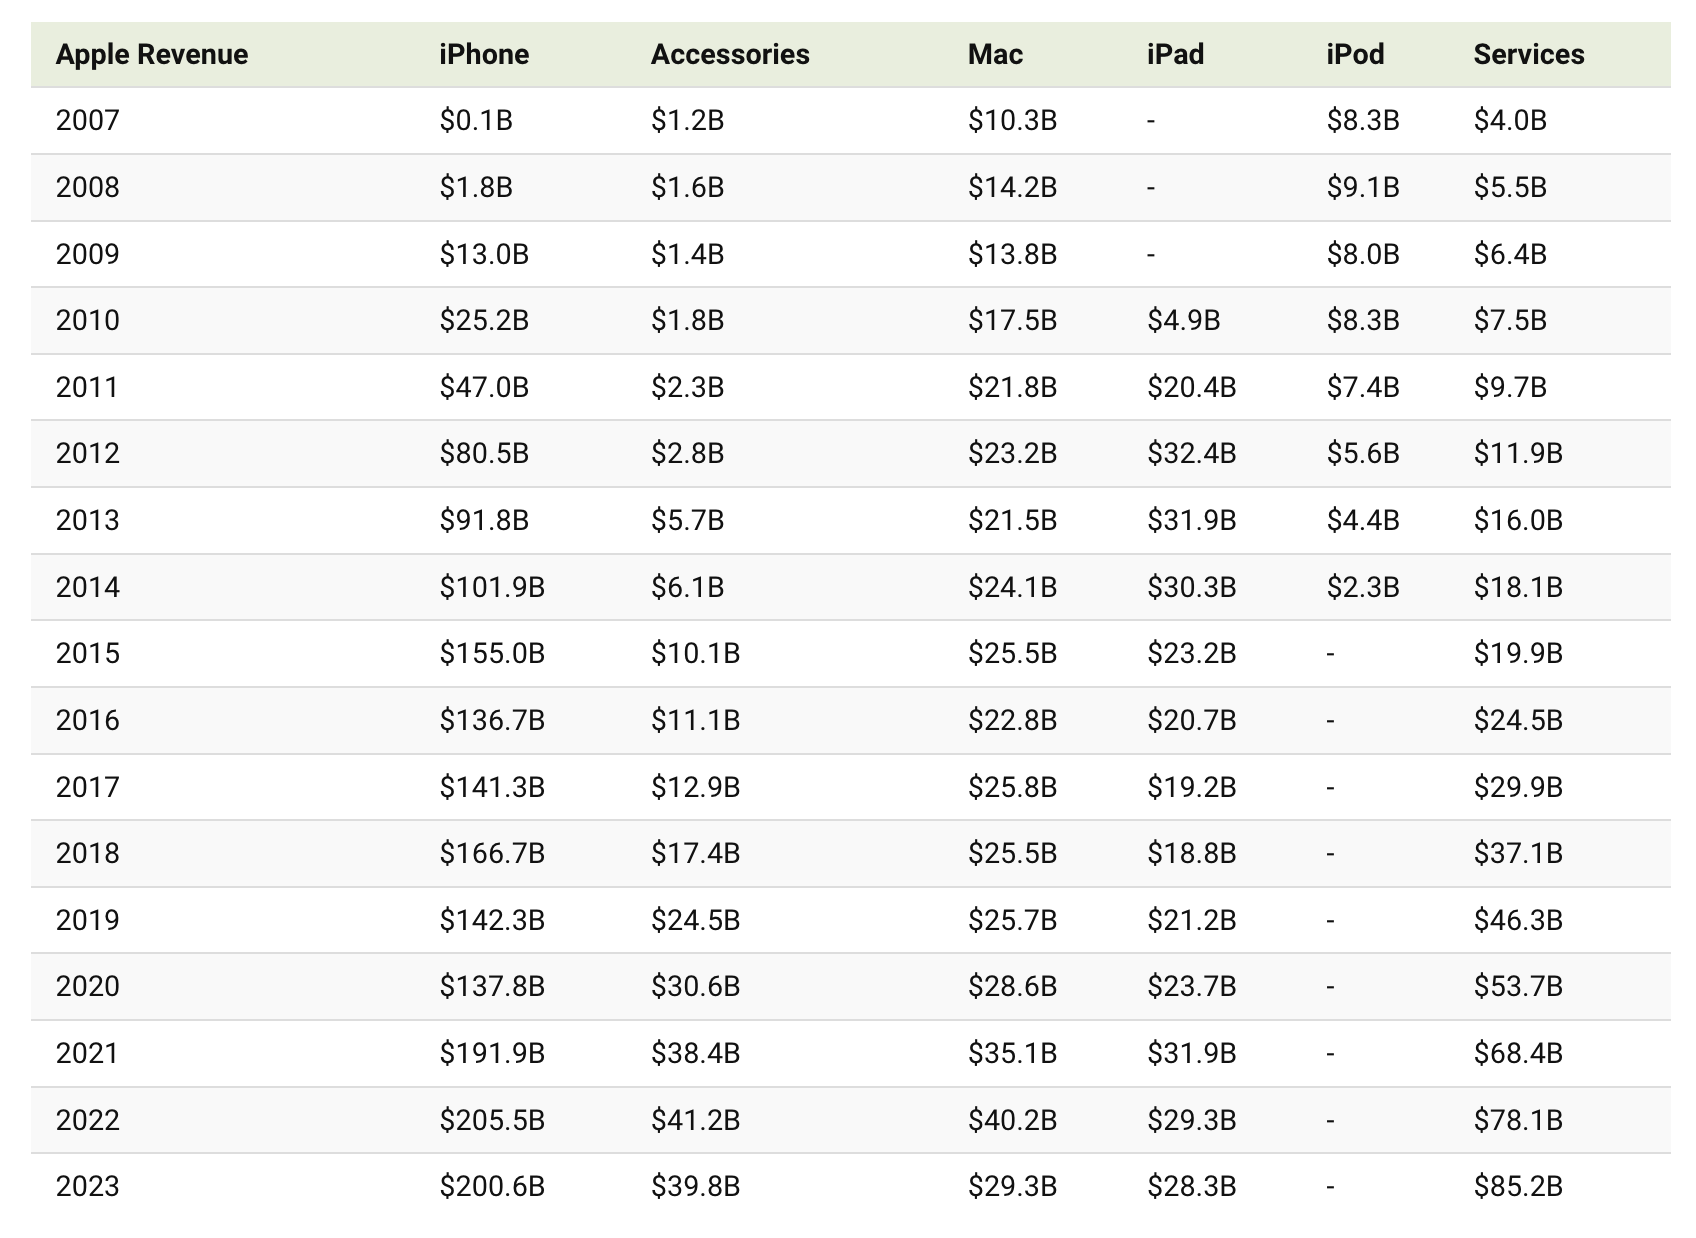Select the 2015 year row label
The height and width of the screenshot is (1238, 1696).
(x=88, y=653)
